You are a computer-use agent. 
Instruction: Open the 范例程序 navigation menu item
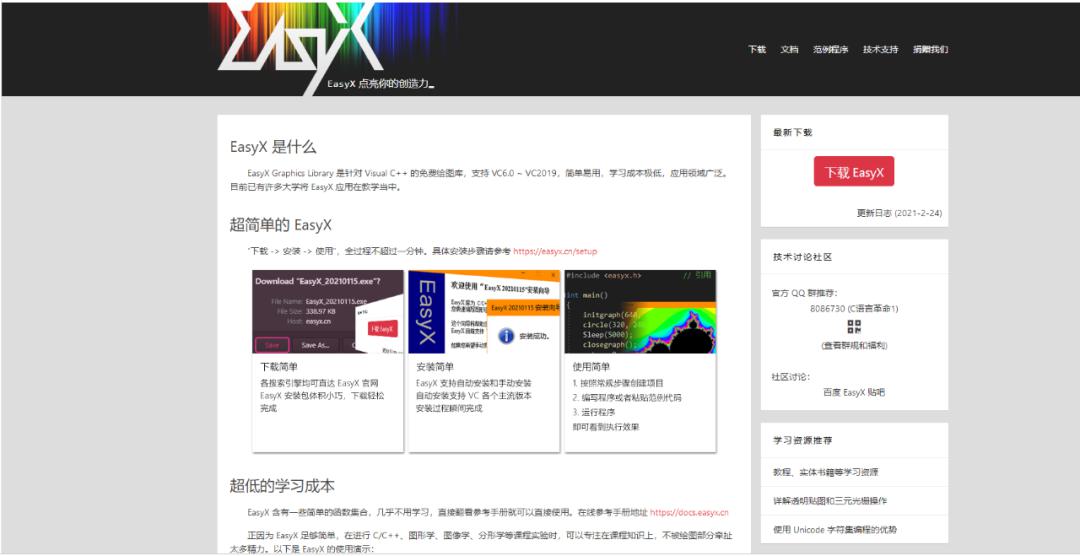(x=831, y=50)
